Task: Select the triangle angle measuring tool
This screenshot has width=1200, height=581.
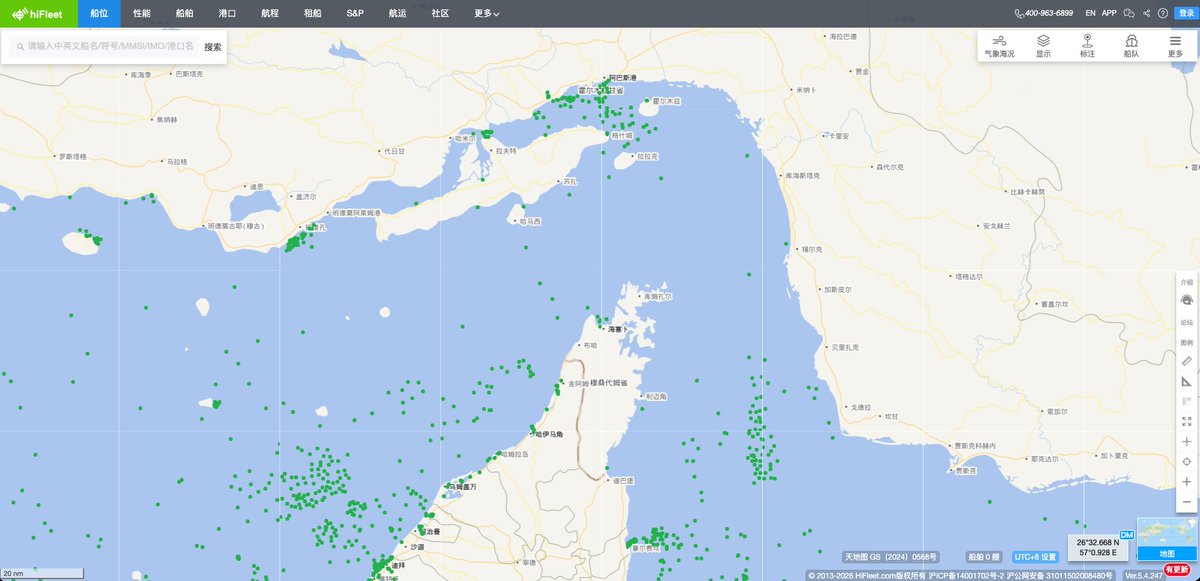Action: [1187, 381]
